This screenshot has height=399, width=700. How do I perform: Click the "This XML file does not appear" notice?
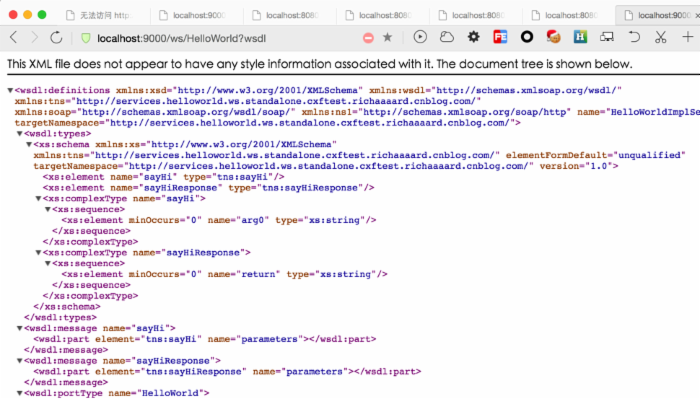point(320,64)
